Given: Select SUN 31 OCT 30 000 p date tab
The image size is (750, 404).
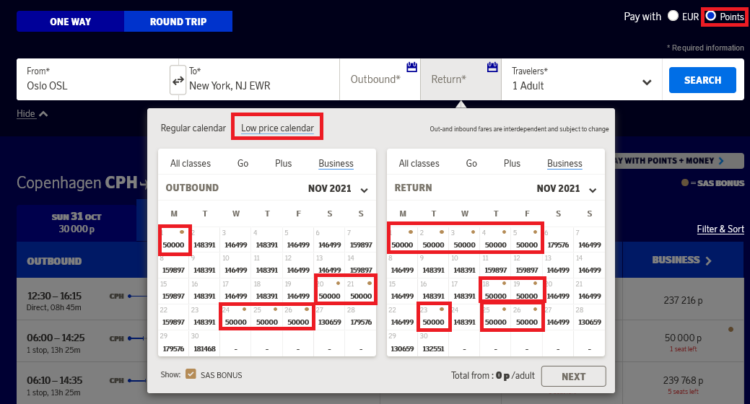Looking at the screenshot, I should pyautogui.click(x=77, y=223).
